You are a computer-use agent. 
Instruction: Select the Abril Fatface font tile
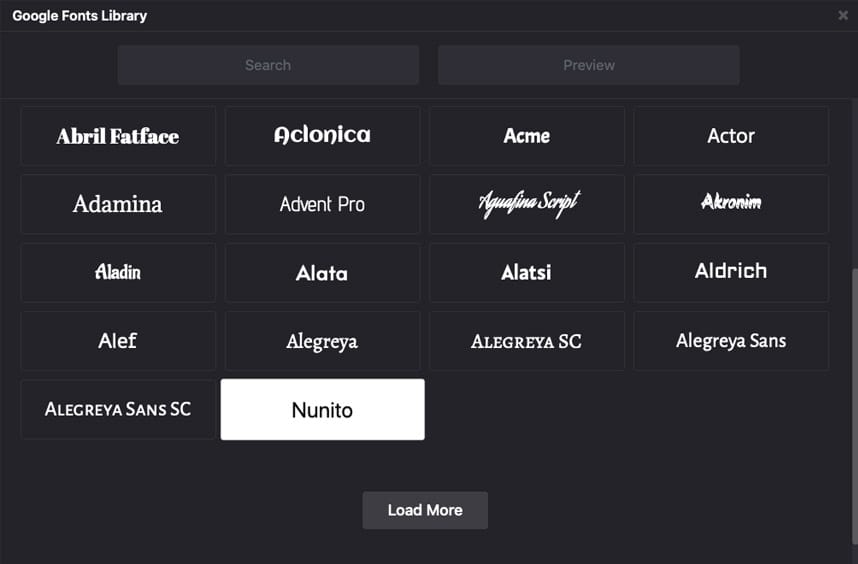(118, 136)
